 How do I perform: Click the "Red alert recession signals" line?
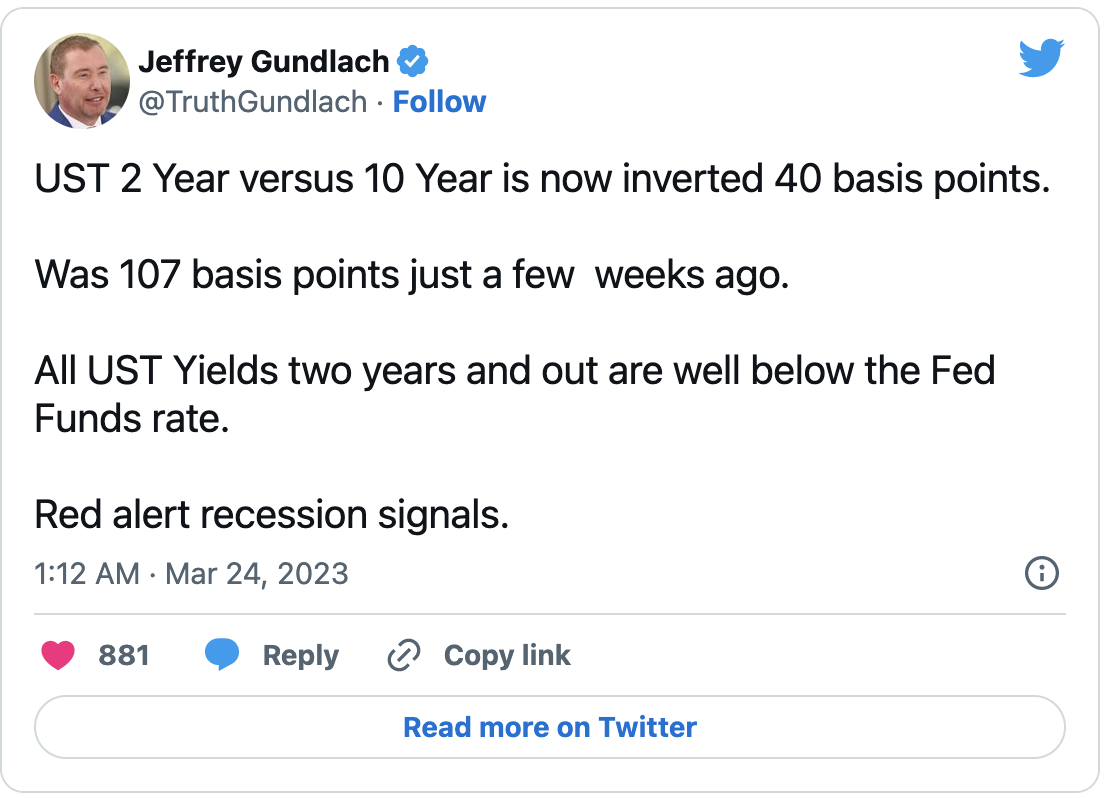[x=272, y=514]
